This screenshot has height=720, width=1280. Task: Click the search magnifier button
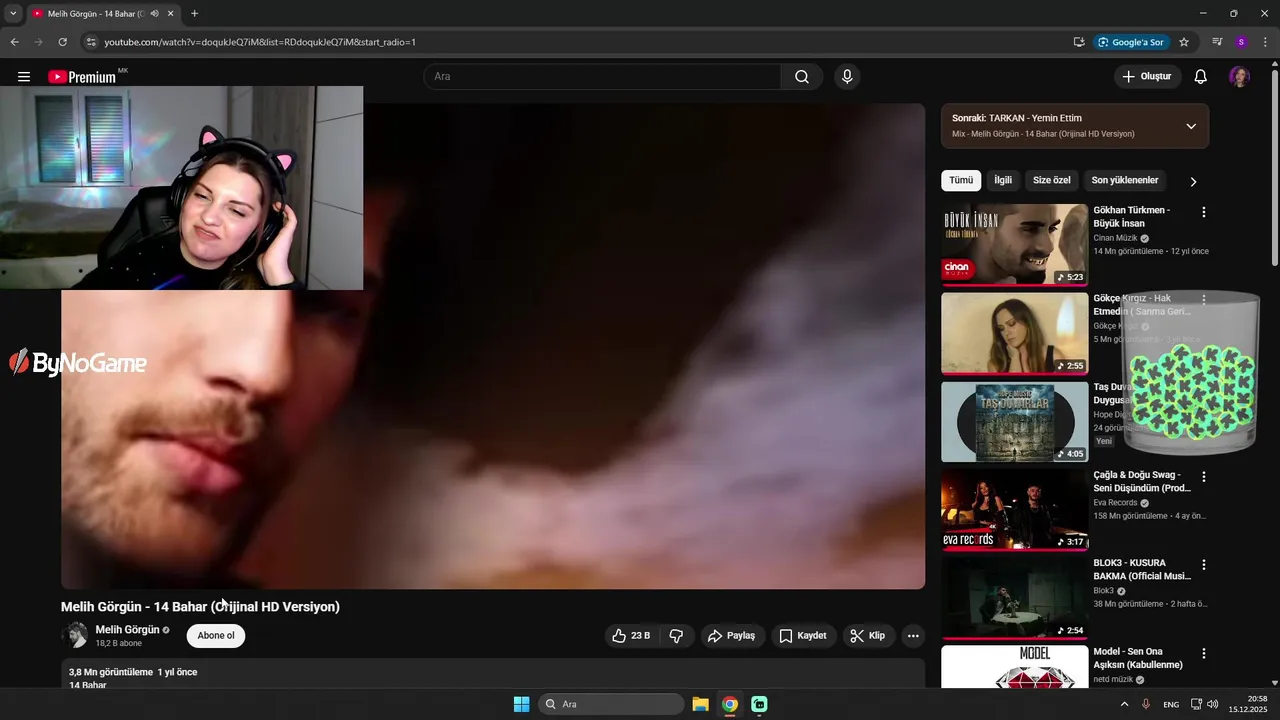[x=802, y=77]
